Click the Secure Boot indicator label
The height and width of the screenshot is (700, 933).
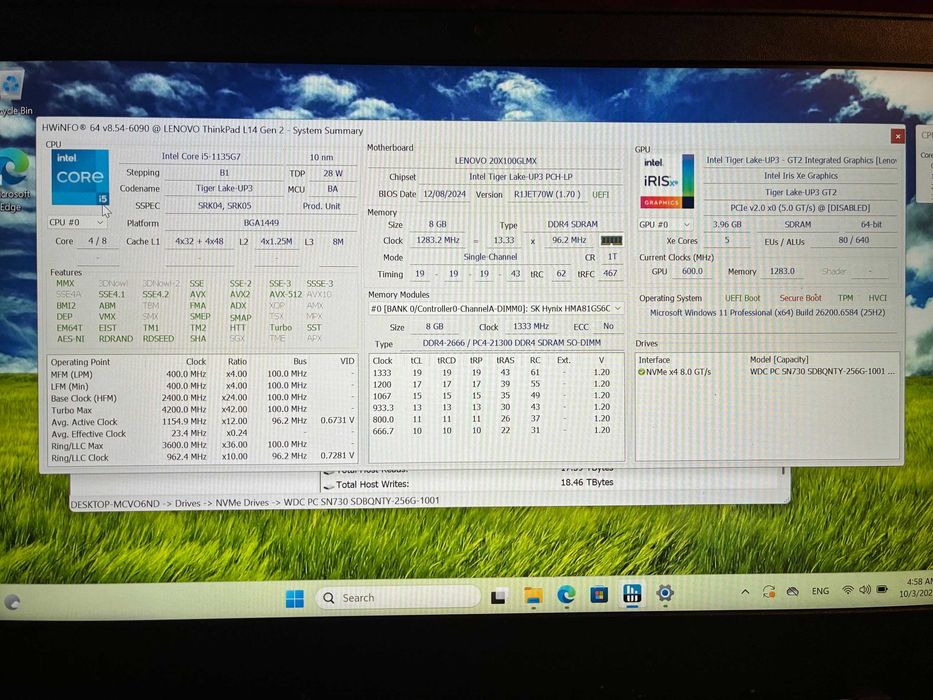coord(800,298)
